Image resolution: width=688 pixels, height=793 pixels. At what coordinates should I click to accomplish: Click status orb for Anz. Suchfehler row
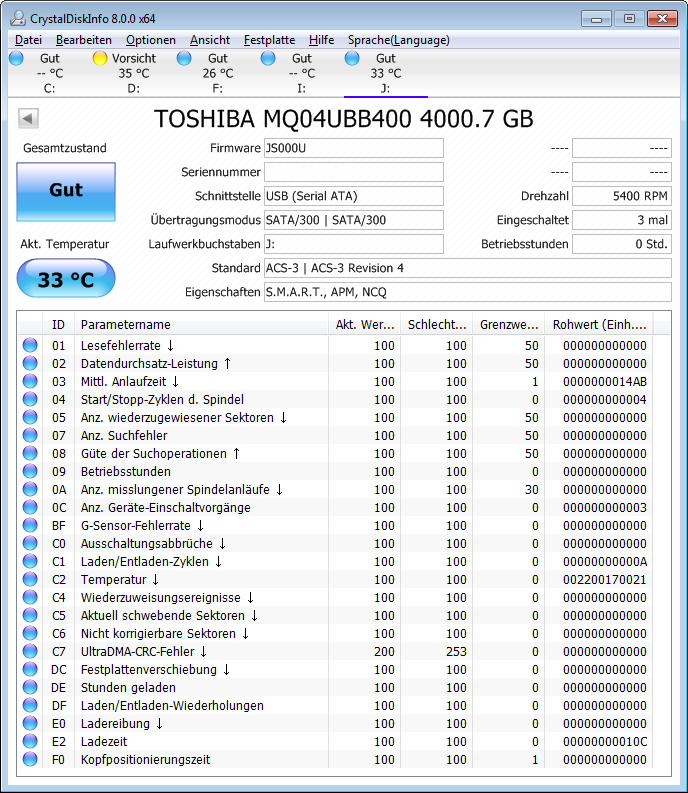point(30,435)
